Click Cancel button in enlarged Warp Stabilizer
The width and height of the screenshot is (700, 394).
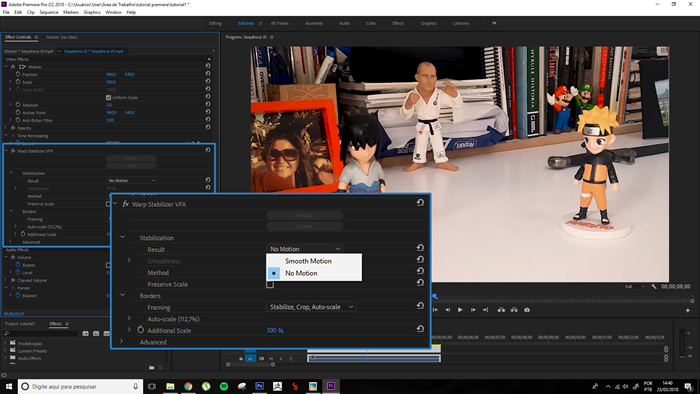pyautogui.click(x=304, y=226)
